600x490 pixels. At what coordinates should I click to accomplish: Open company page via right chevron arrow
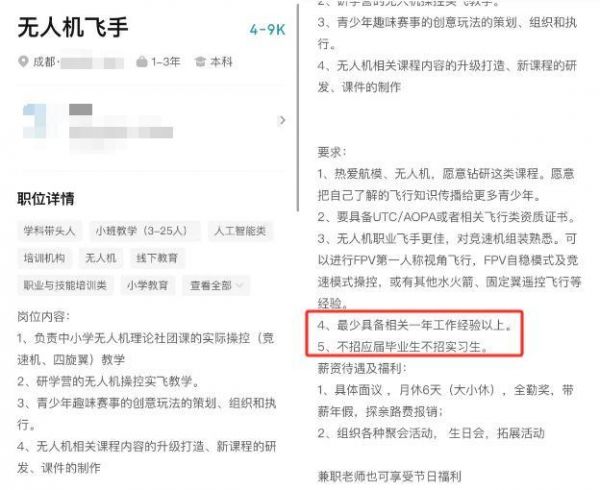[282, 120]
